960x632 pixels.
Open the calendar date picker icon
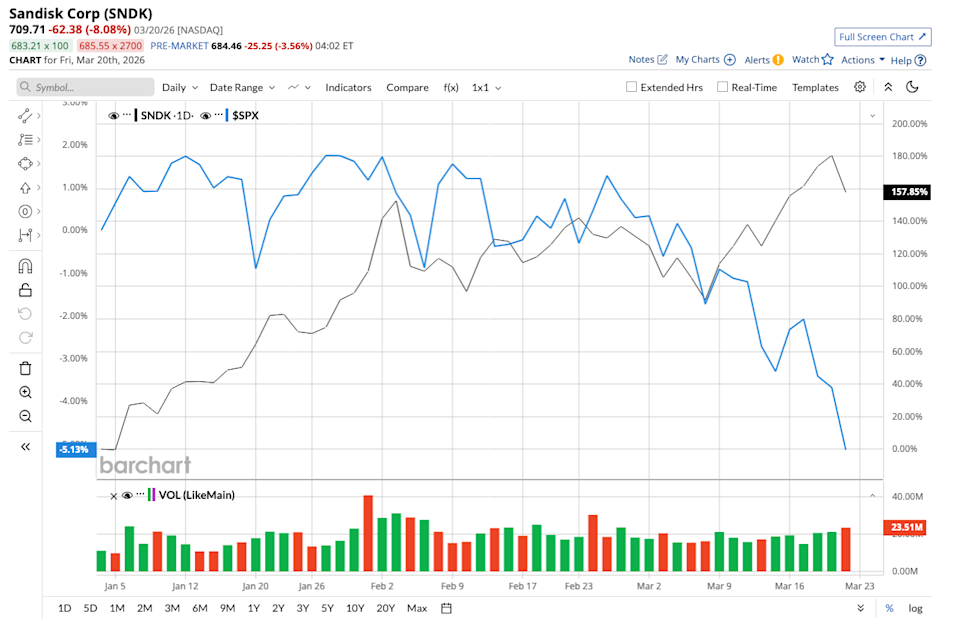(x=447, y=608)
